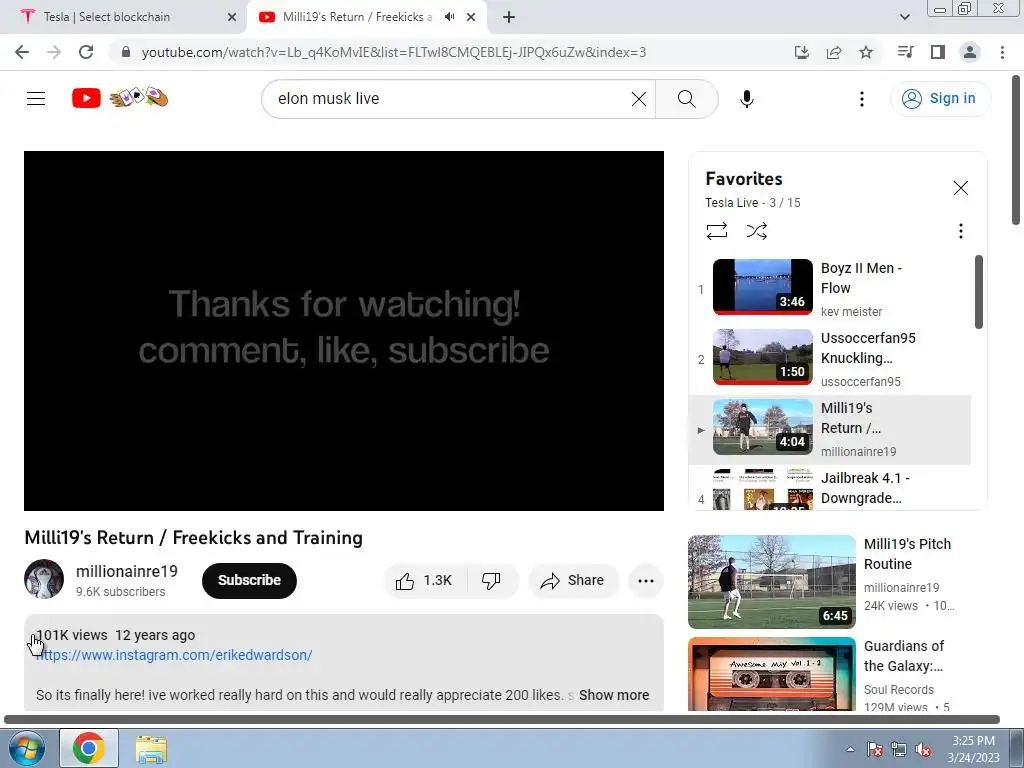Image resolution: width=1024 pixels, height=768 pixels.
Task: Open millionainre19 channel avatar
Action: click(44, 579)
